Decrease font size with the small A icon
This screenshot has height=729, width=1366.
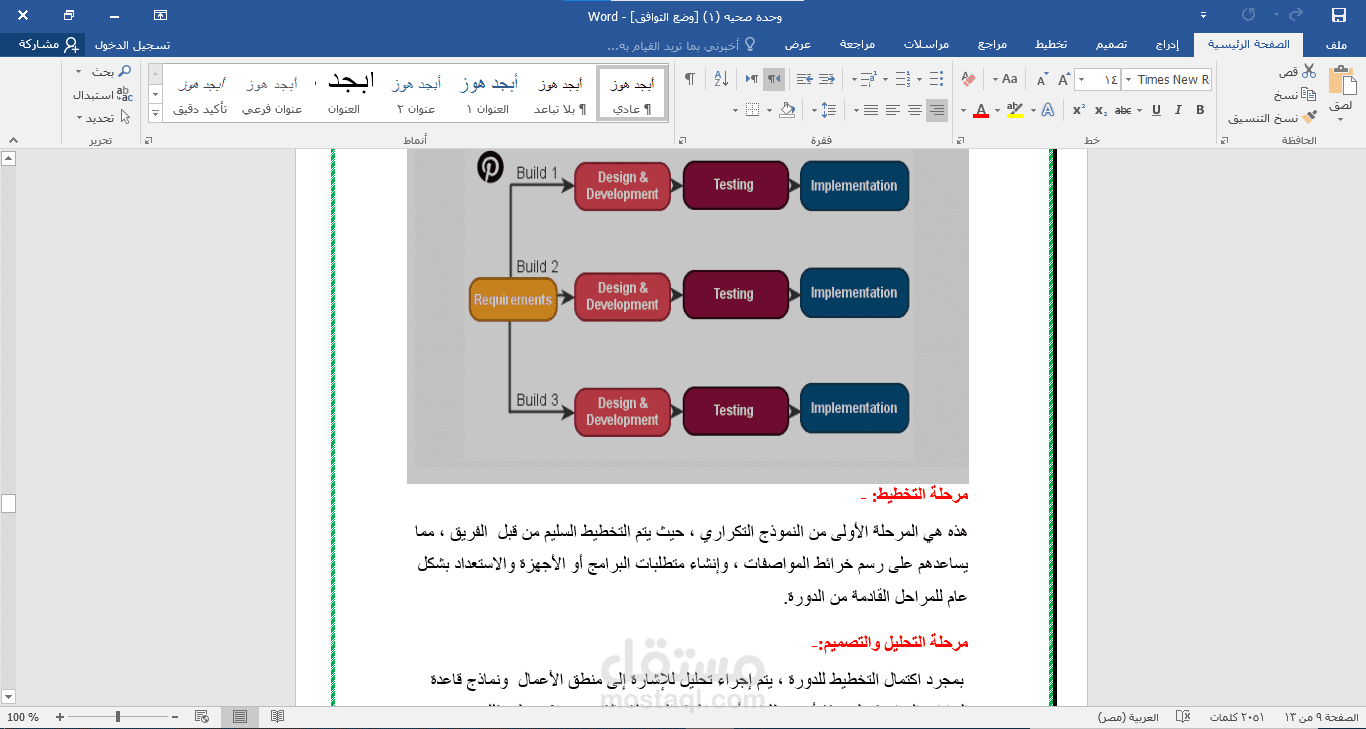click(x=1042, y=79)
